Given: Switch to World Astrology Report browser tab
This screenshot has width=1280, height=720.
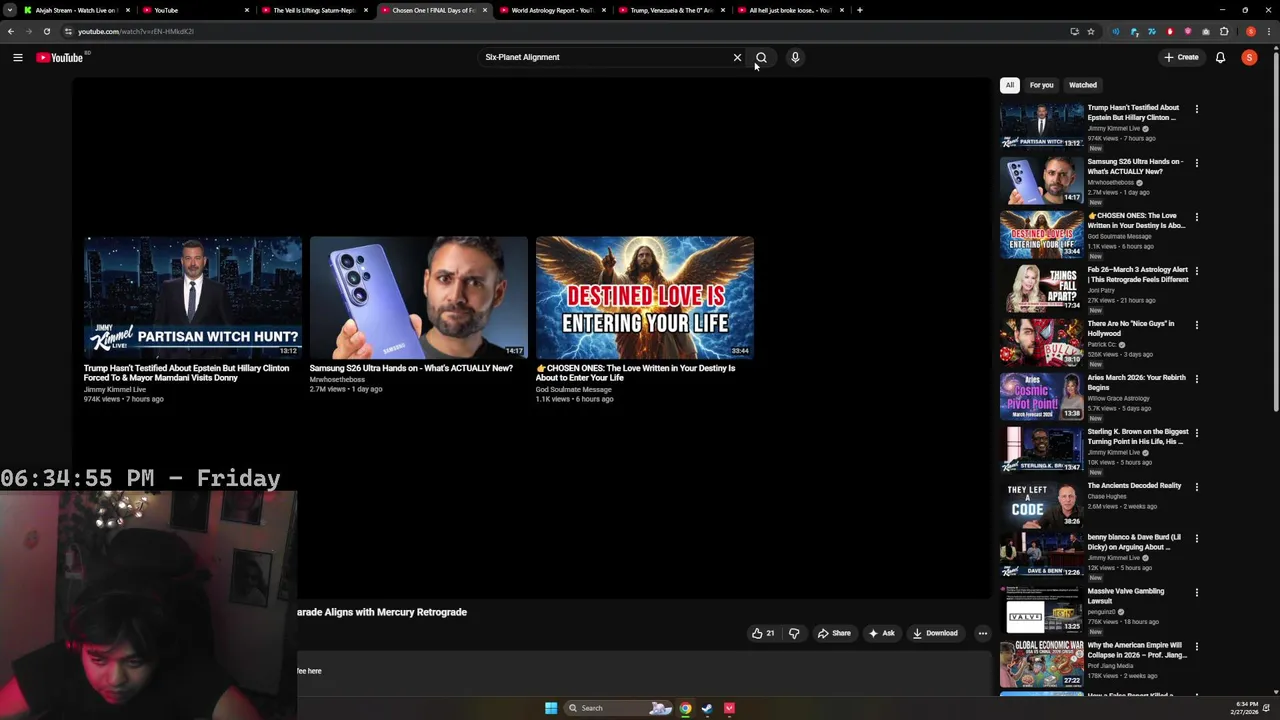Looking at the screenshot, I should 552,10.
